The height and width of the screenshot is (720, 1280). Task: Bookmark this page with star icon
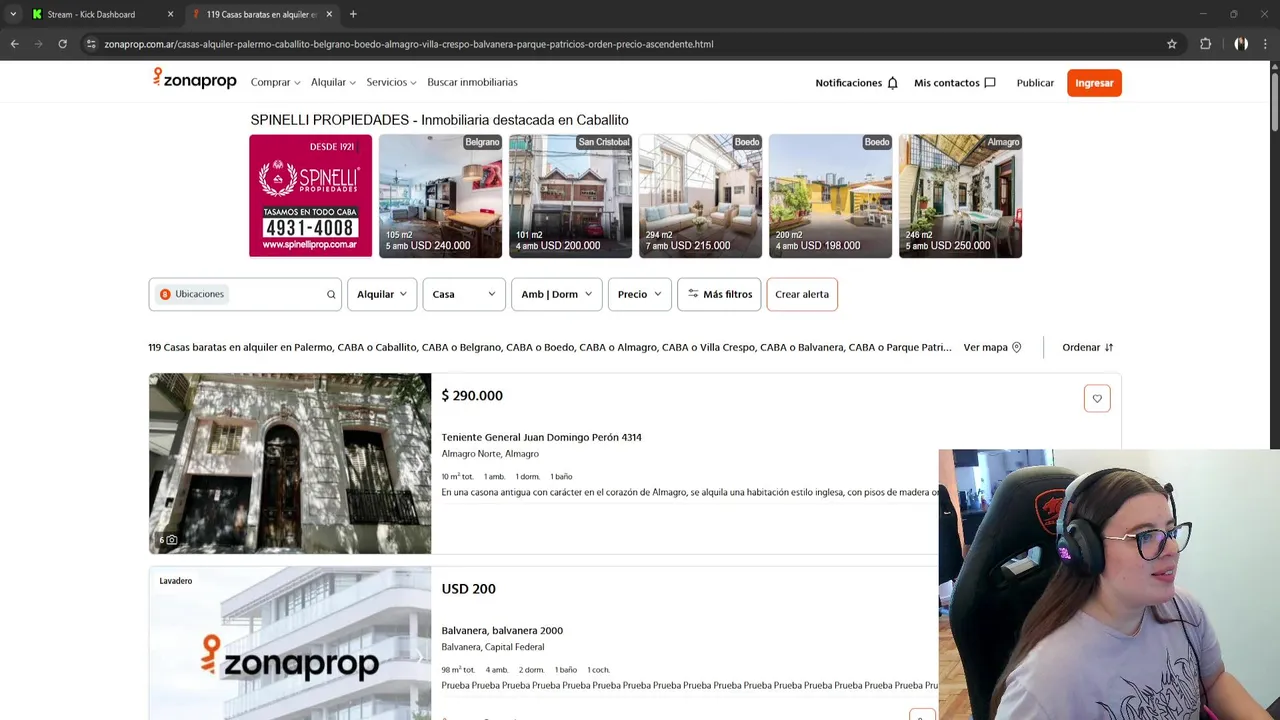pos(1172,44)
